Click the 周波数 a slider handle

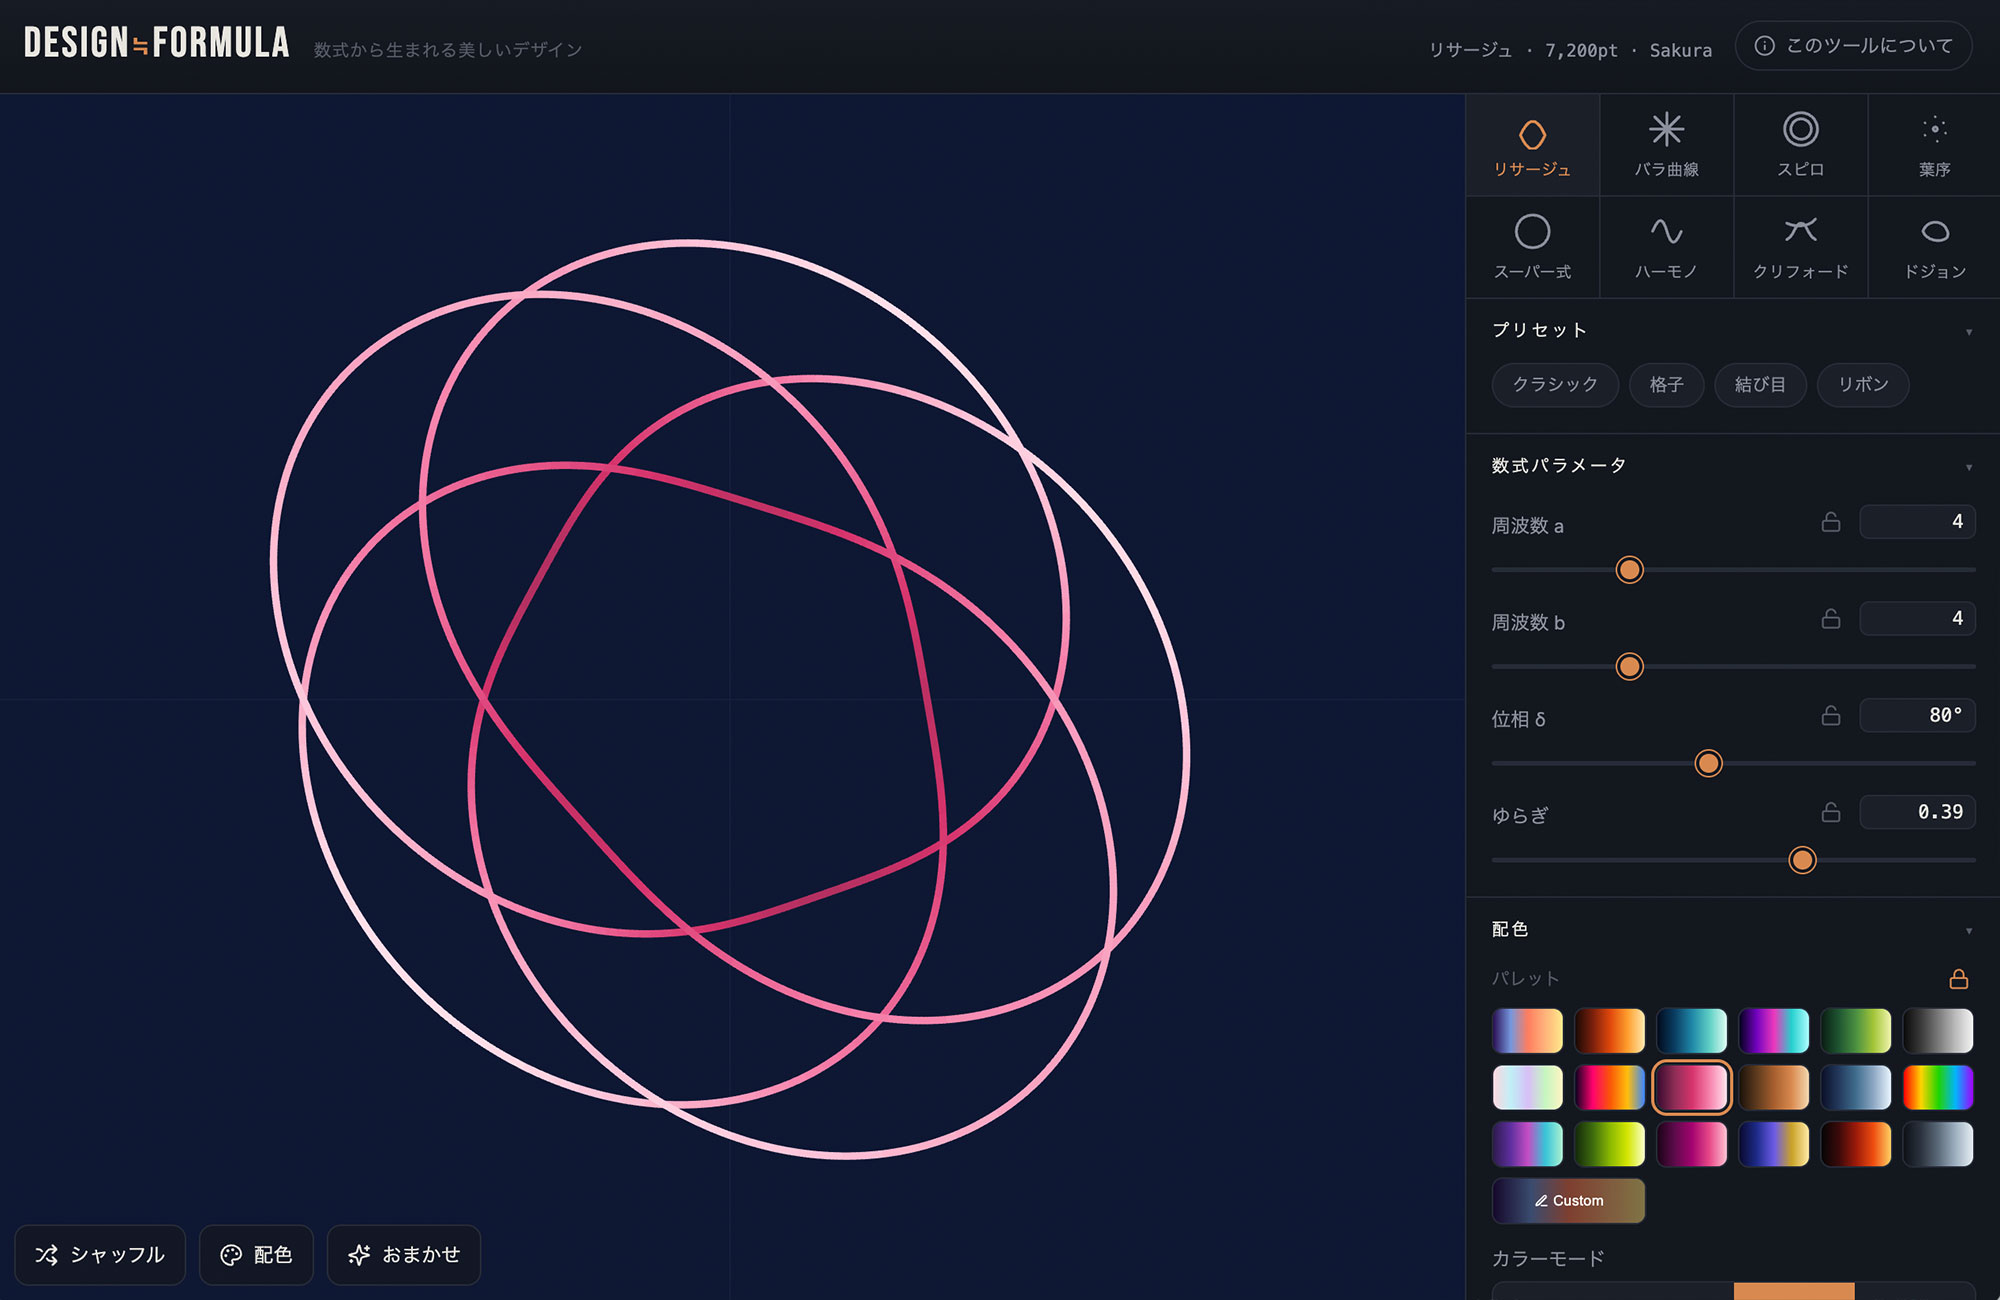(x=1629, y=570)
